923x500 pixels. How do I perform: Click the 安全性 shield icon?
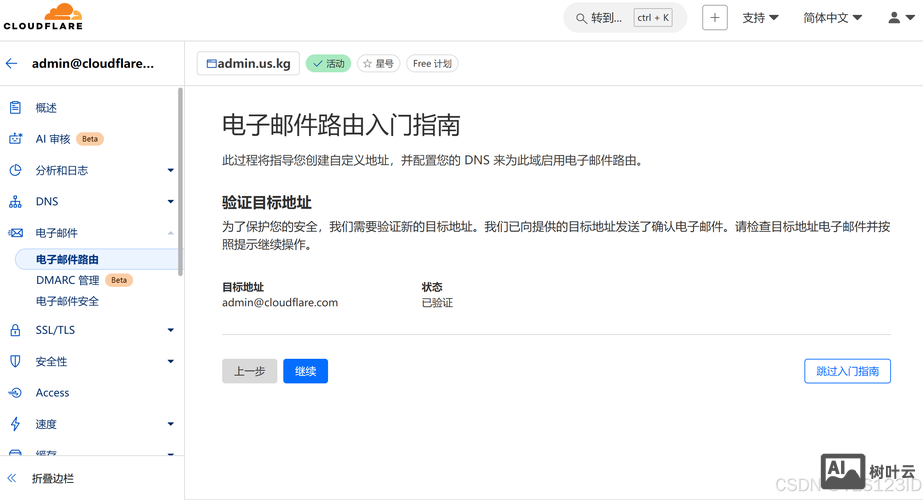[15, 361]
